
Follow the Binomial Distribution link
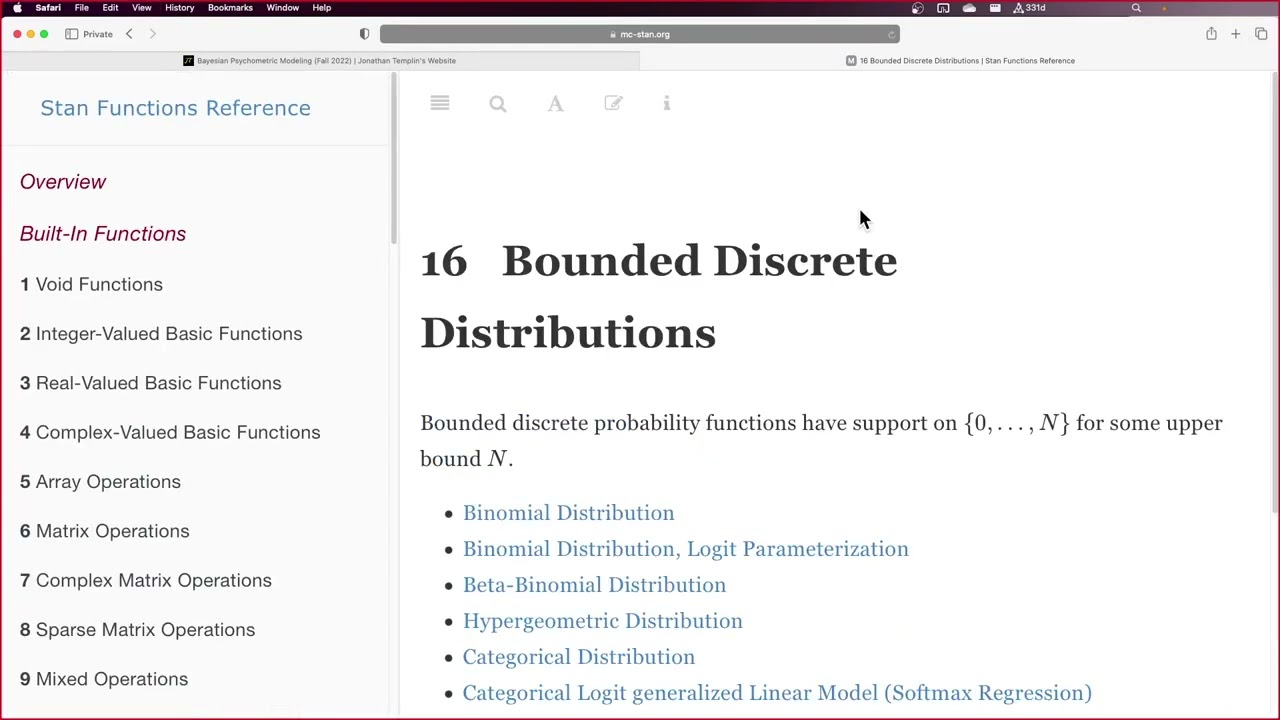[x=568, y=513]
